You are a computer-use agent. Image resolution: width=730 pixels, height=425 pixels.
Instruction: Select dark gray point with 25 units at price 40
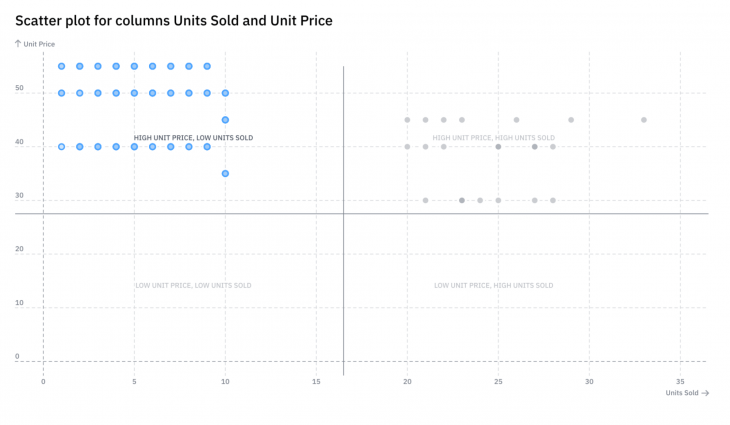pyautogui.click(x=498, y=147)
